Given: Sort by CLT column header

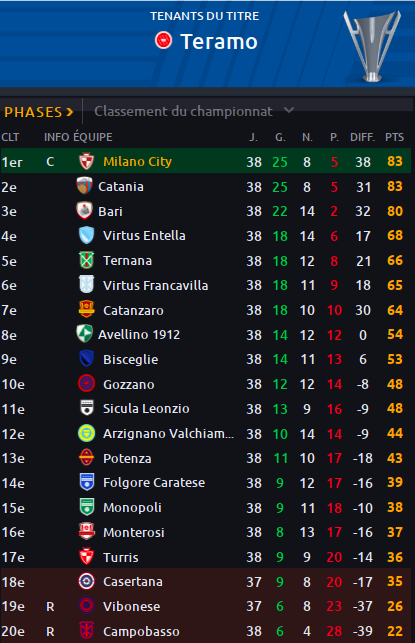Looking at the screenshot, I should click(x=10, y=137).
